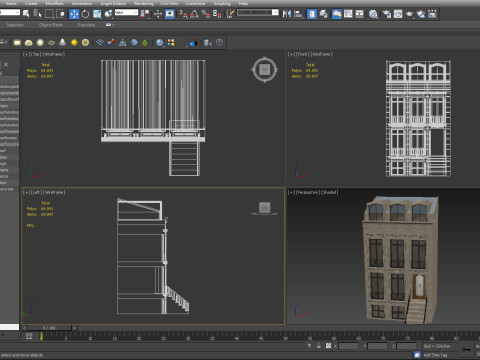Toggle Keyboard Shortcut Override button

[x=170, y=14]
